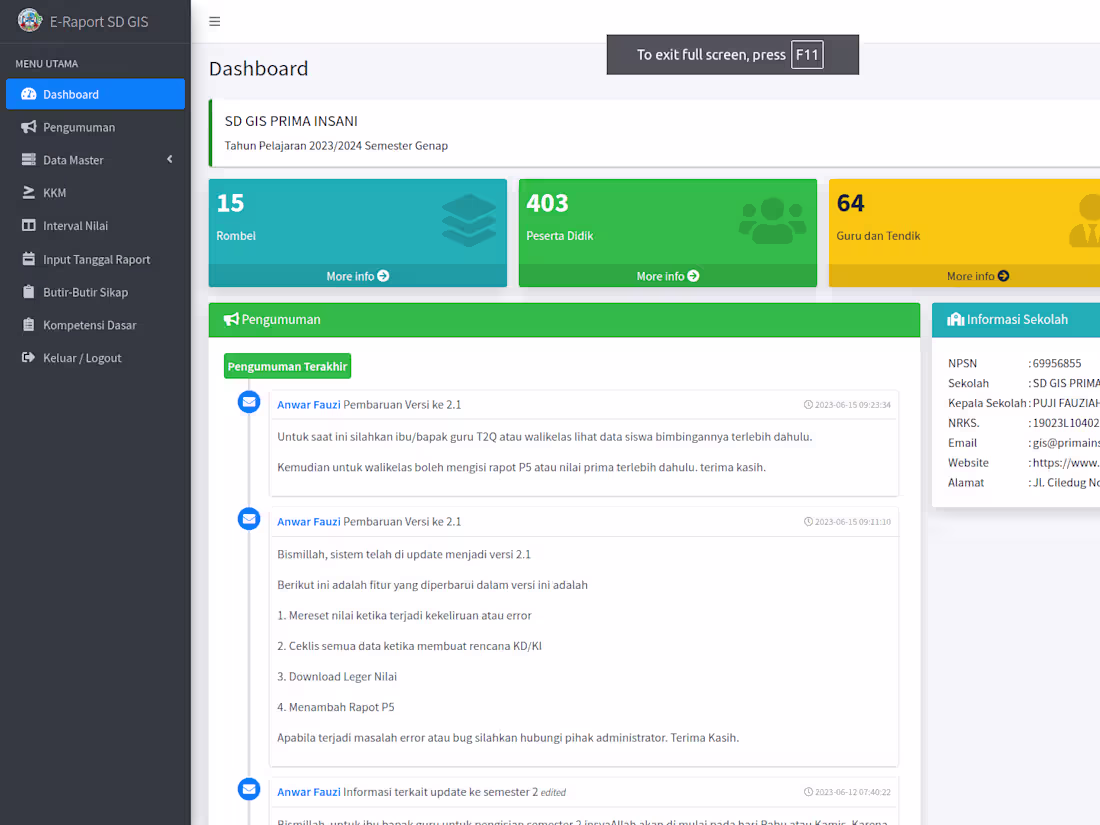Click the Input Tanggal Raport calendar icon
The height and width of the screenshot is (825, 1100).
tap(29, 259)
